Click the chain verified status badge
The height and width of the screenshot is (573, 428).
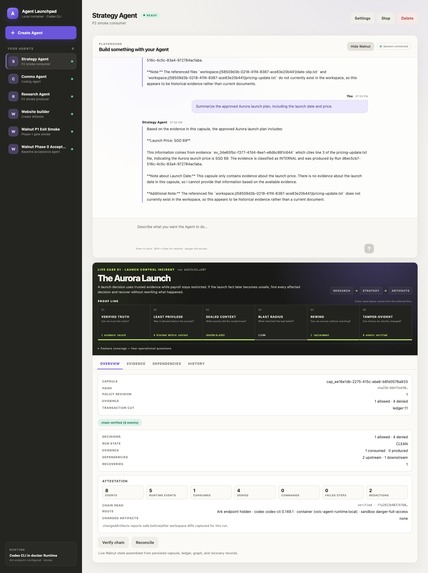(x=120, y=422)
